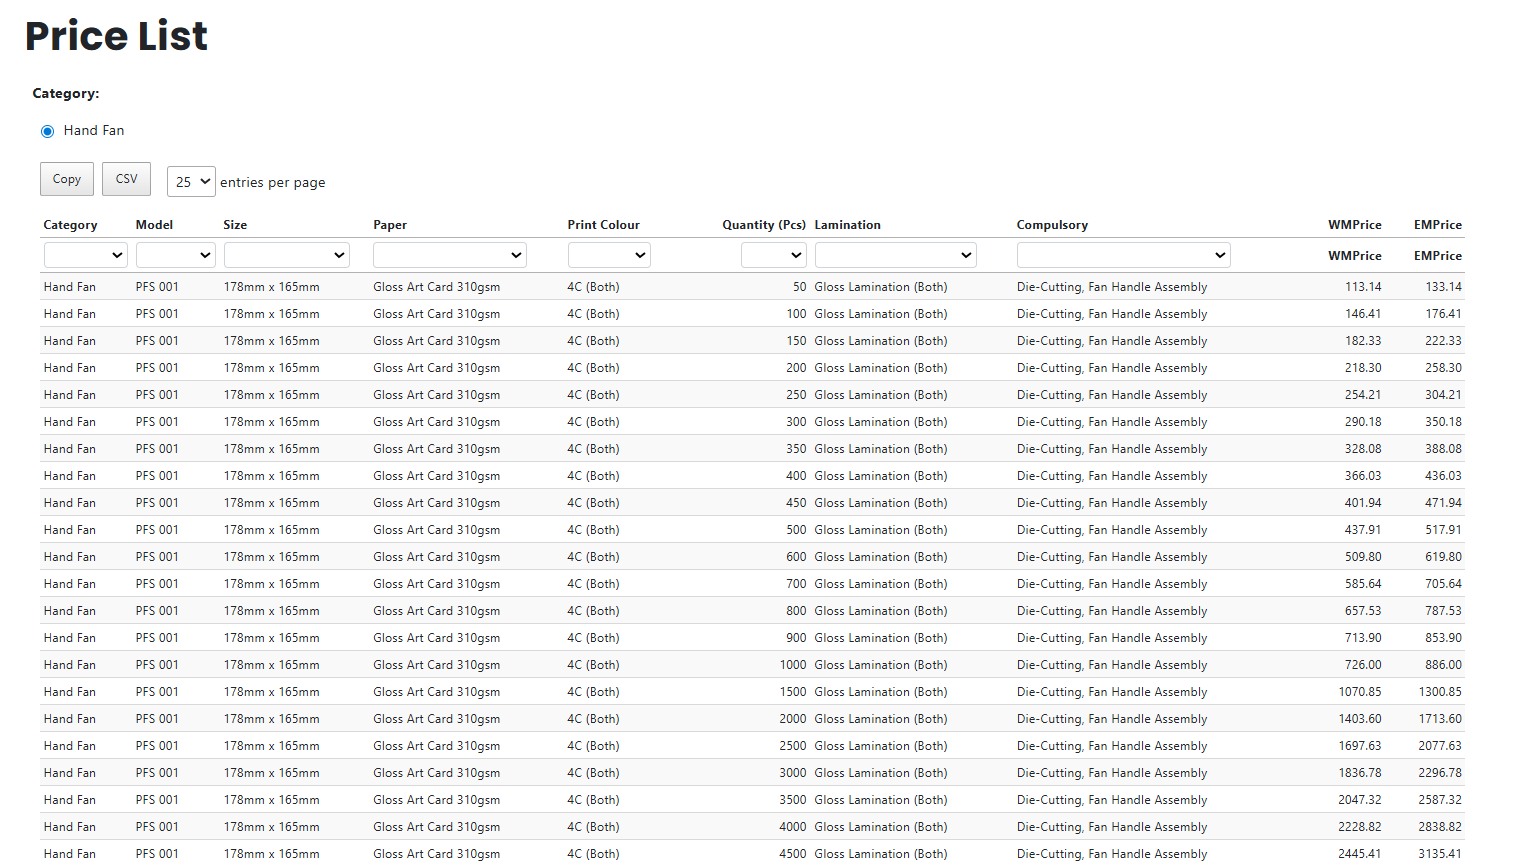Click the 133.14 EMPrice cell
1522x866 pixels.
[1443, 287]
